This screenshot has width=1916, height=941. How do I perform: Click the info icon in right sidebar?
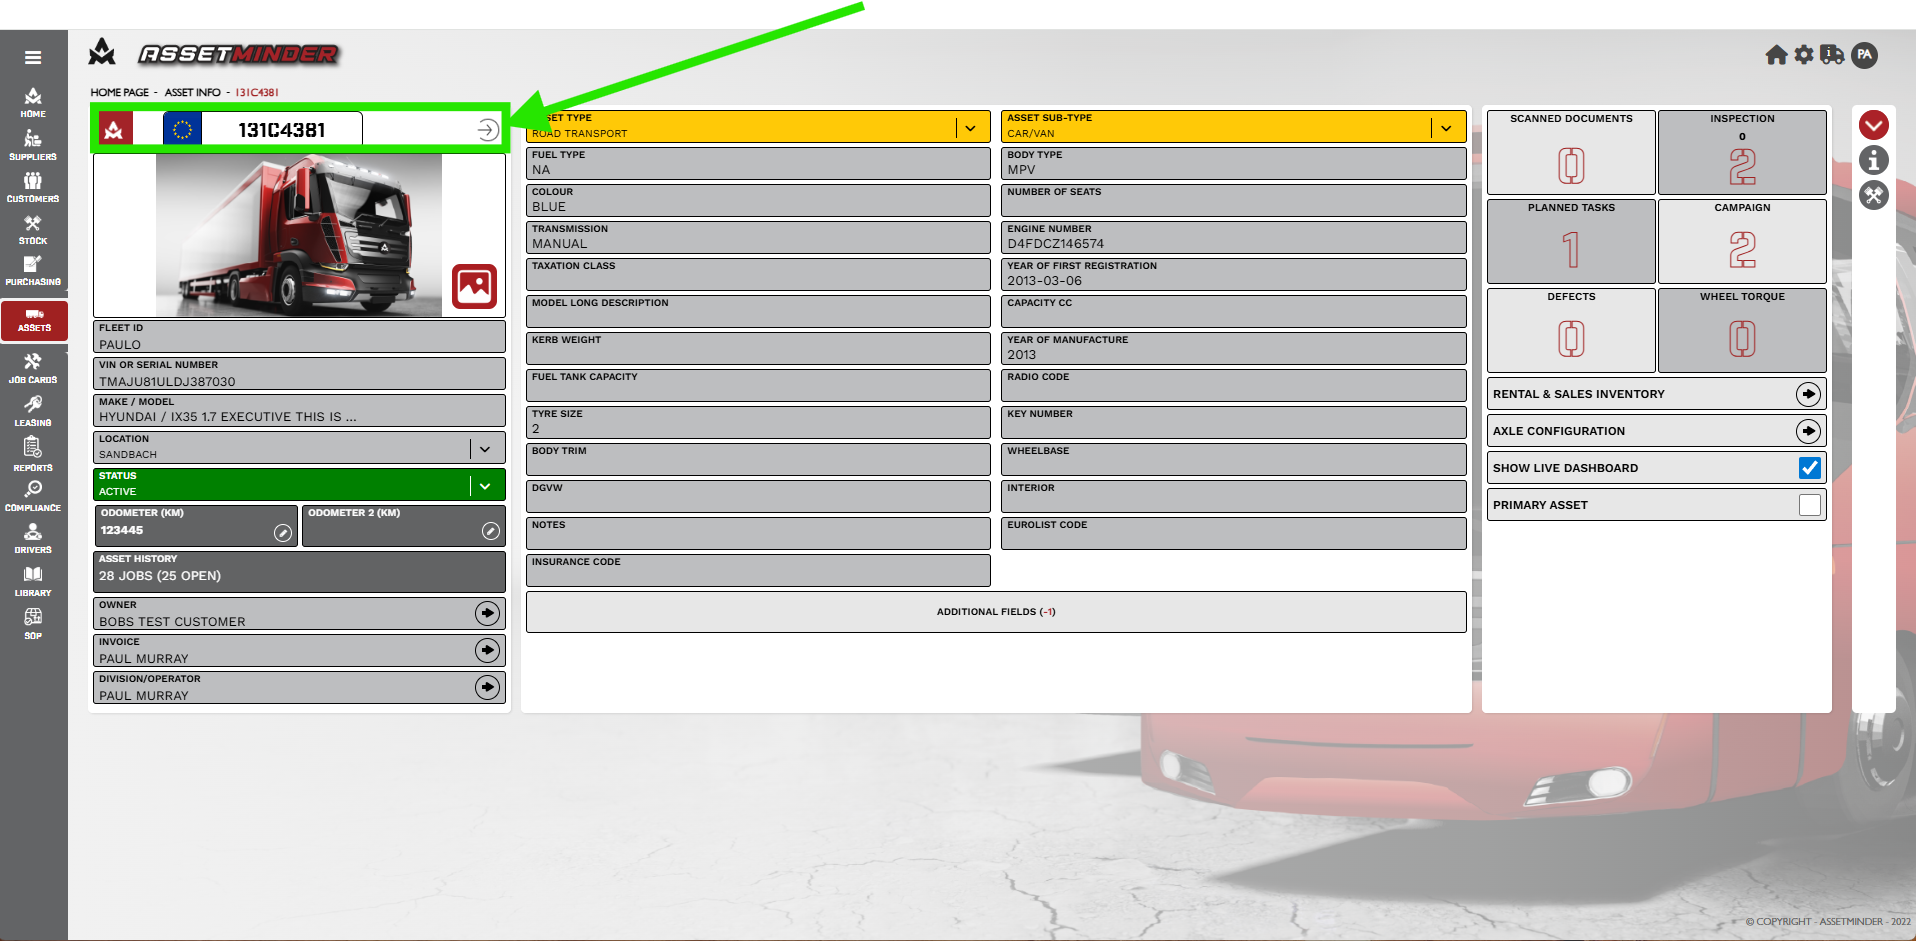(1873, 160)
